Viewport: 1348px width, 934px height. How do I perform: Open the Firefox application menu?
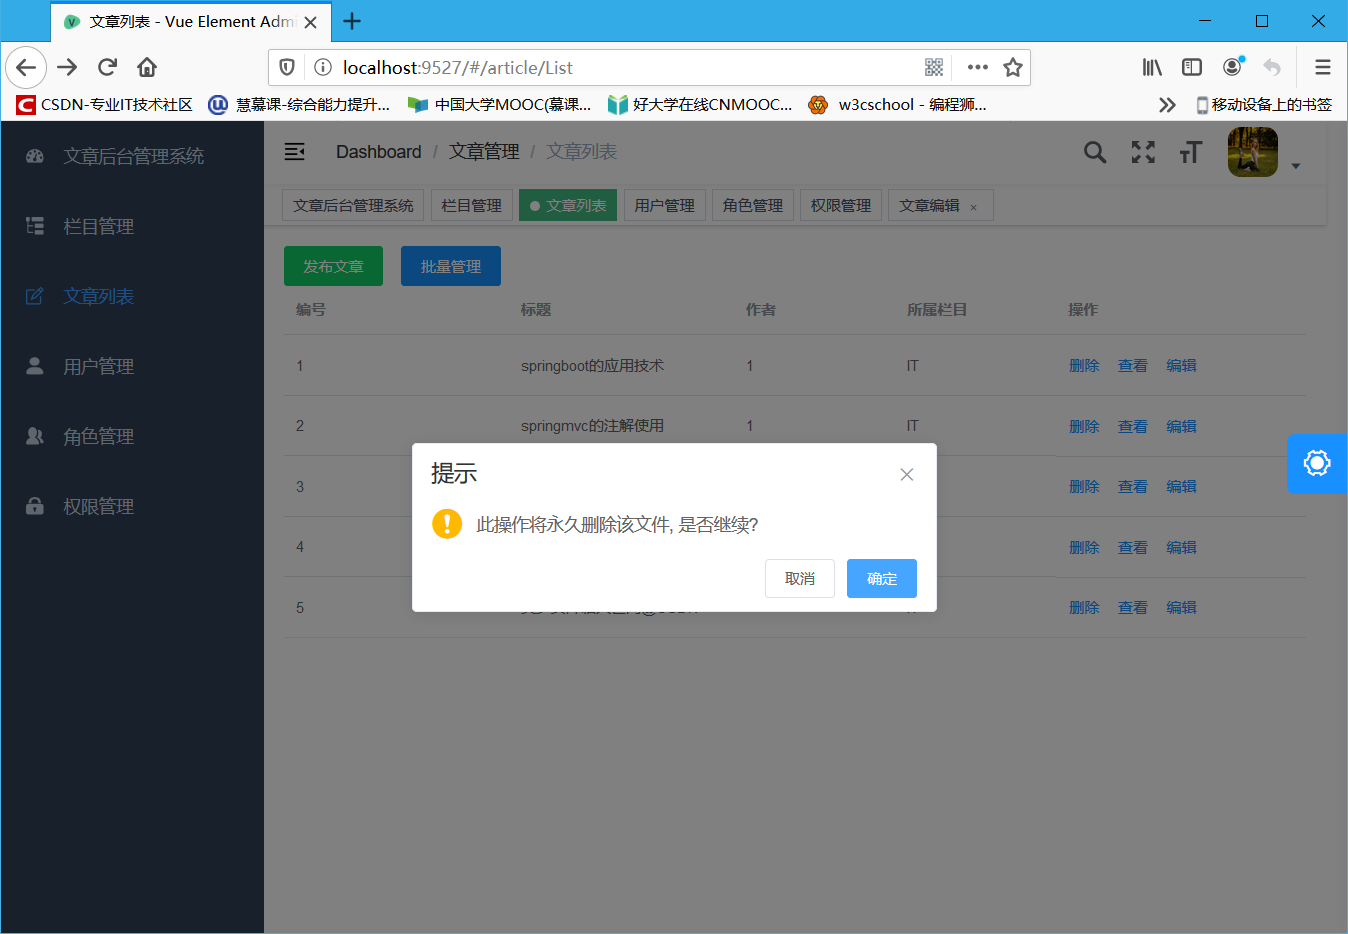[x=1322, y=67]
